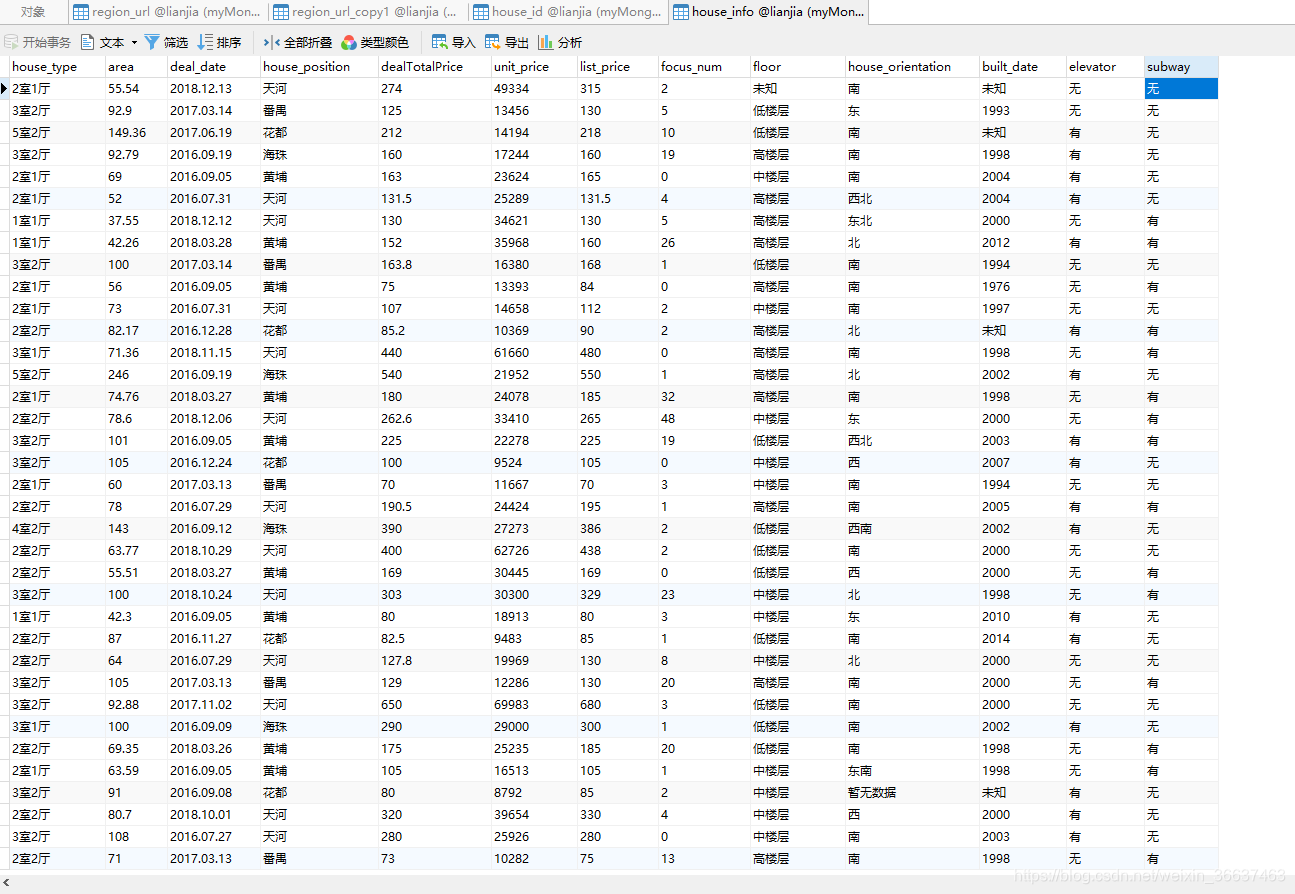Screen dimensions: 1295x894
Task: Select the area cell 149.36
Action: 136,133
